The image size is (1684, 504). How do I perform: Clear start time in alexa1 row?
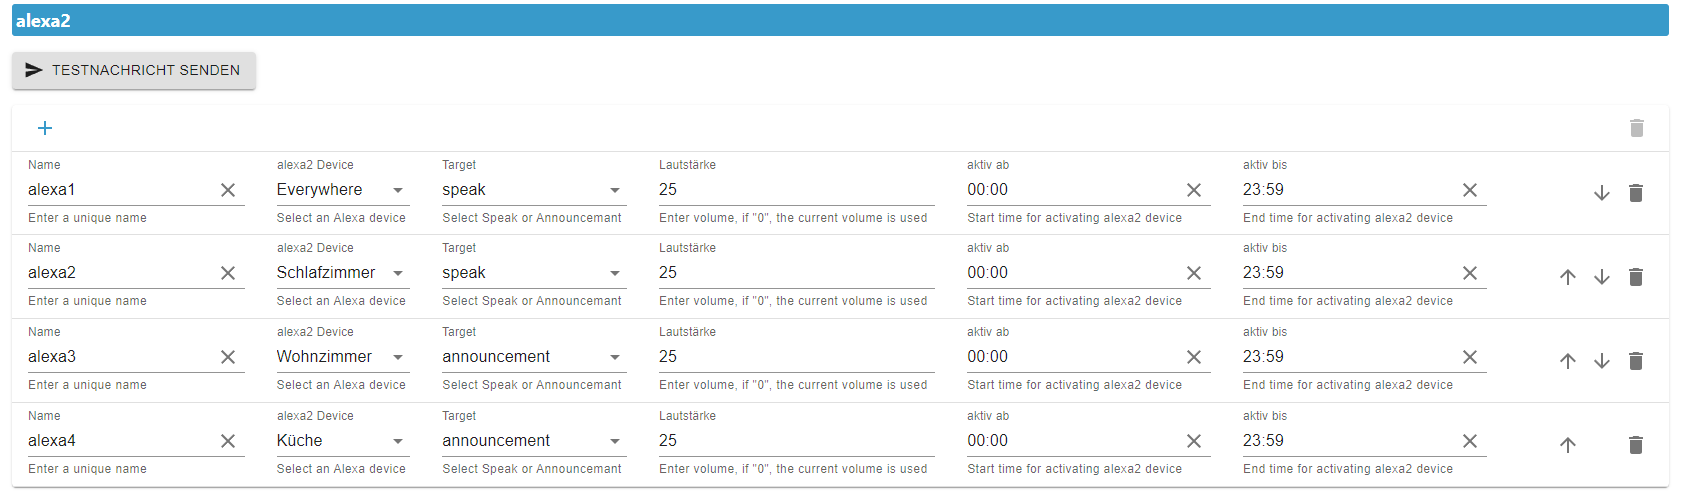1194,190
